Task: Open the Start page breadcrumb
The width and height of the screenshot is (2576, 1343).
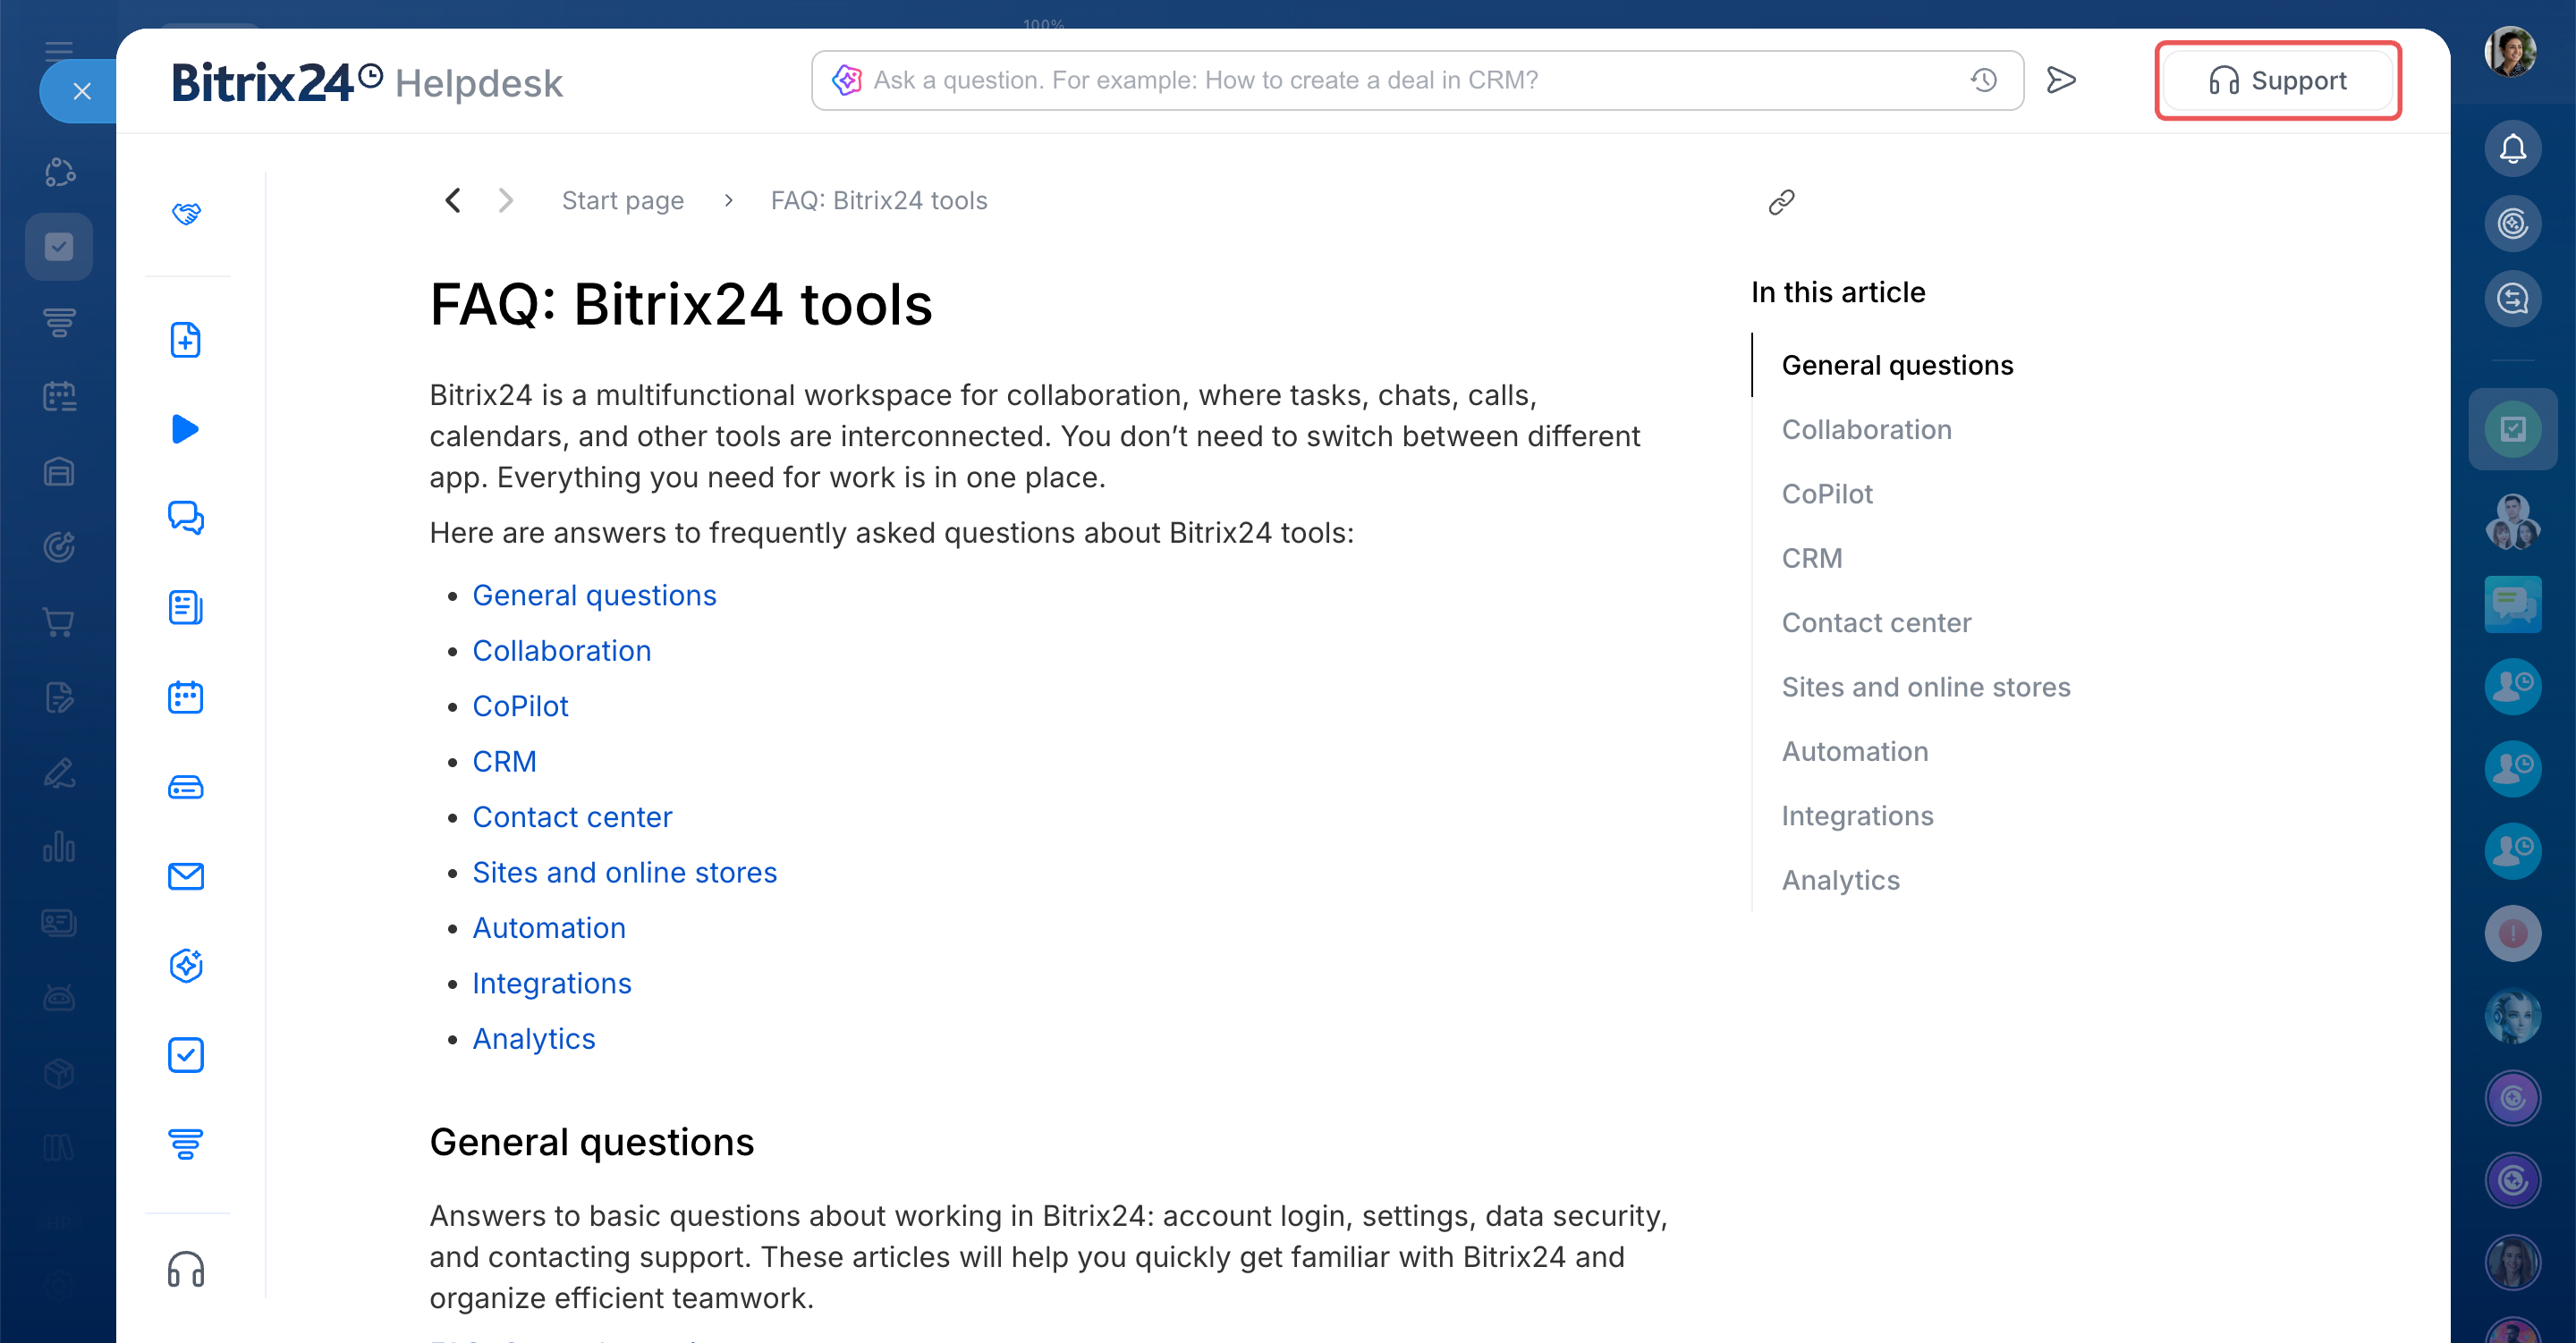Action: (x=622, y=200)
